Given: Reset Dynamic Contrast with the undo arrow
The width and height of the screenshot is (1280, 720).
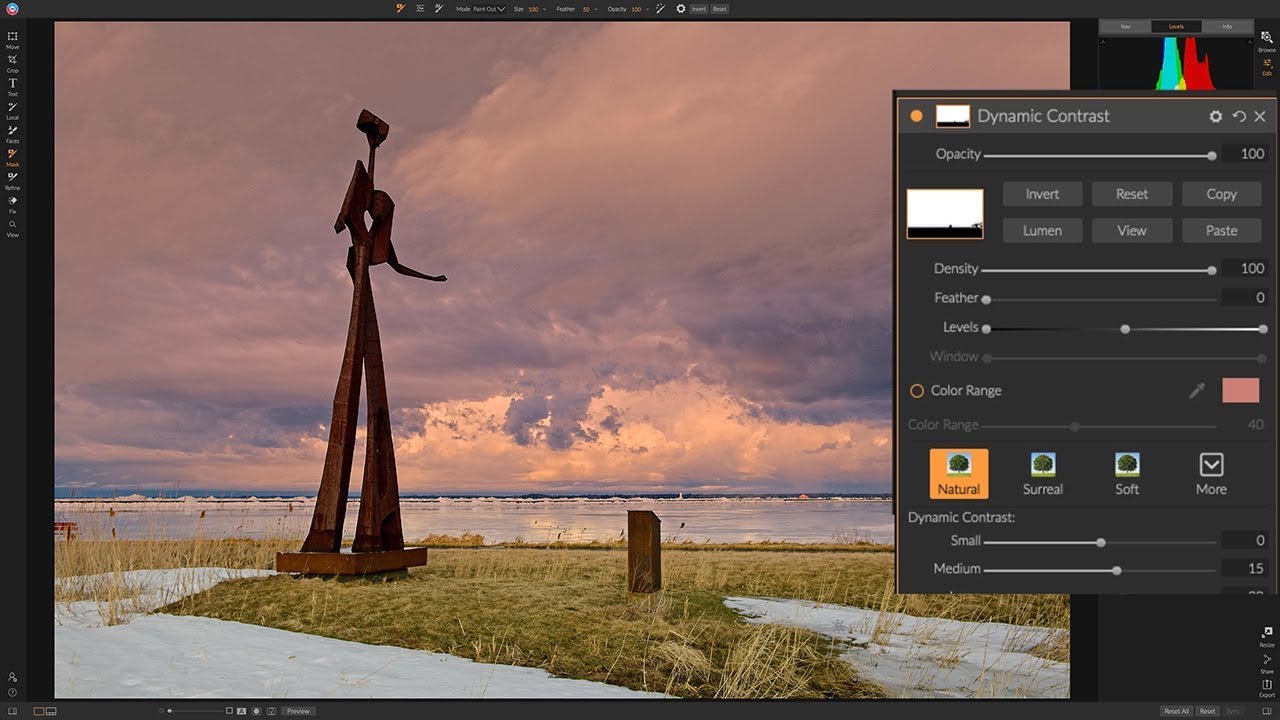Looking at the screenshot, I should tap(1239, 116).
